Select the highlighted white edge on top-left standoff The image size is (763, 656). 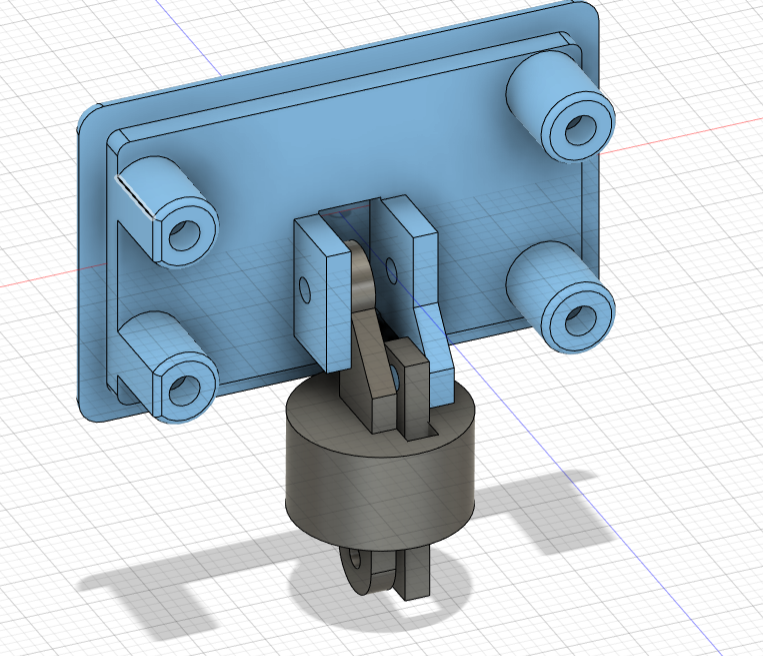click(135, 197)
